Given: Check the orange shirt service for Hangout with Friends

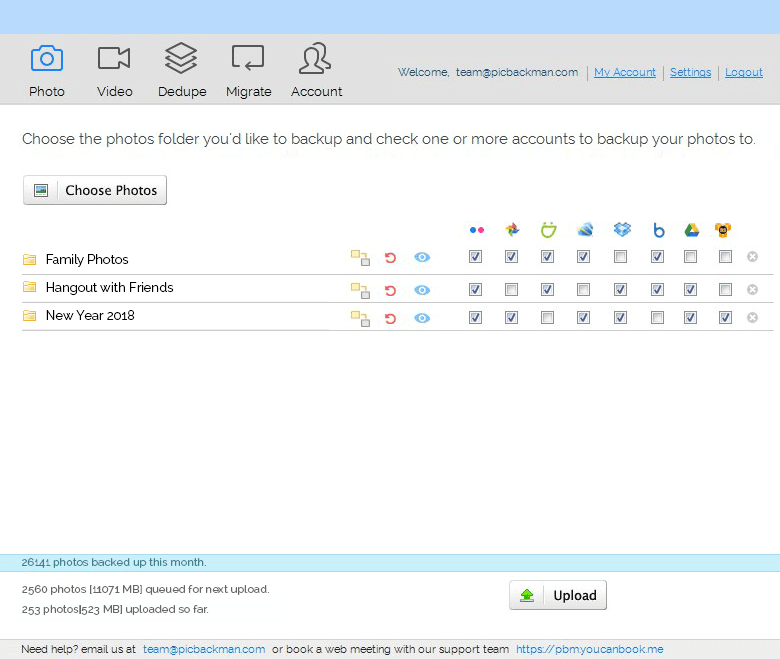Looking at the screenshot, I should tap(726, 289).
